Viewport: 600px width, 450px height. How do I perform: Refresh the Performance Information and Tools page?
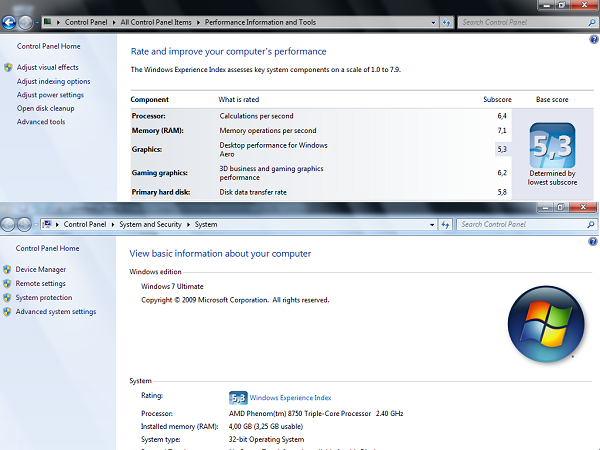pos(446,23)
